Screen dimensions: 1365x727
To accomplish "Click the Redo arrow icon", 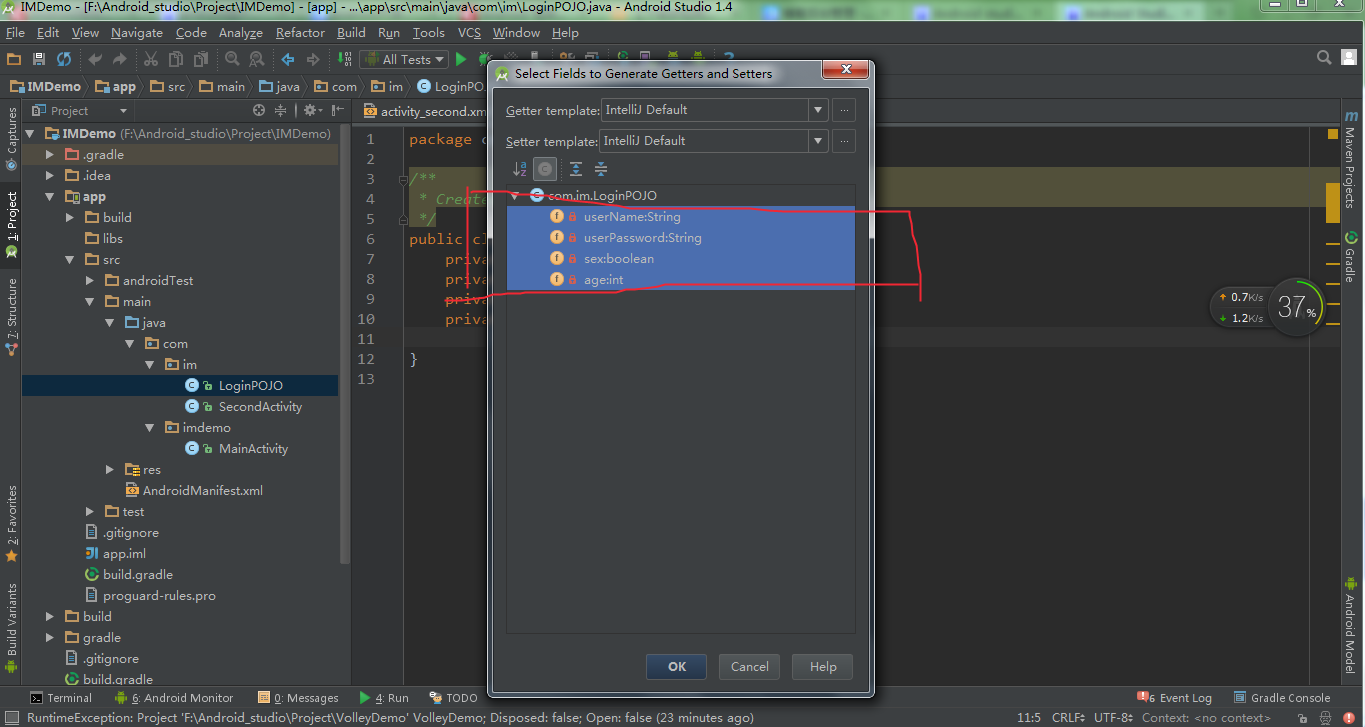I will [121, 59].
